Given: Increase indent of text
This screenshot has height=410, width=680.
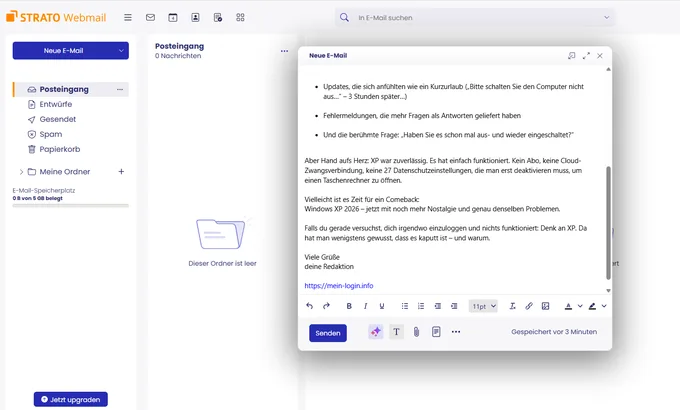Looking at the screenshot, I should coord(454,306).
